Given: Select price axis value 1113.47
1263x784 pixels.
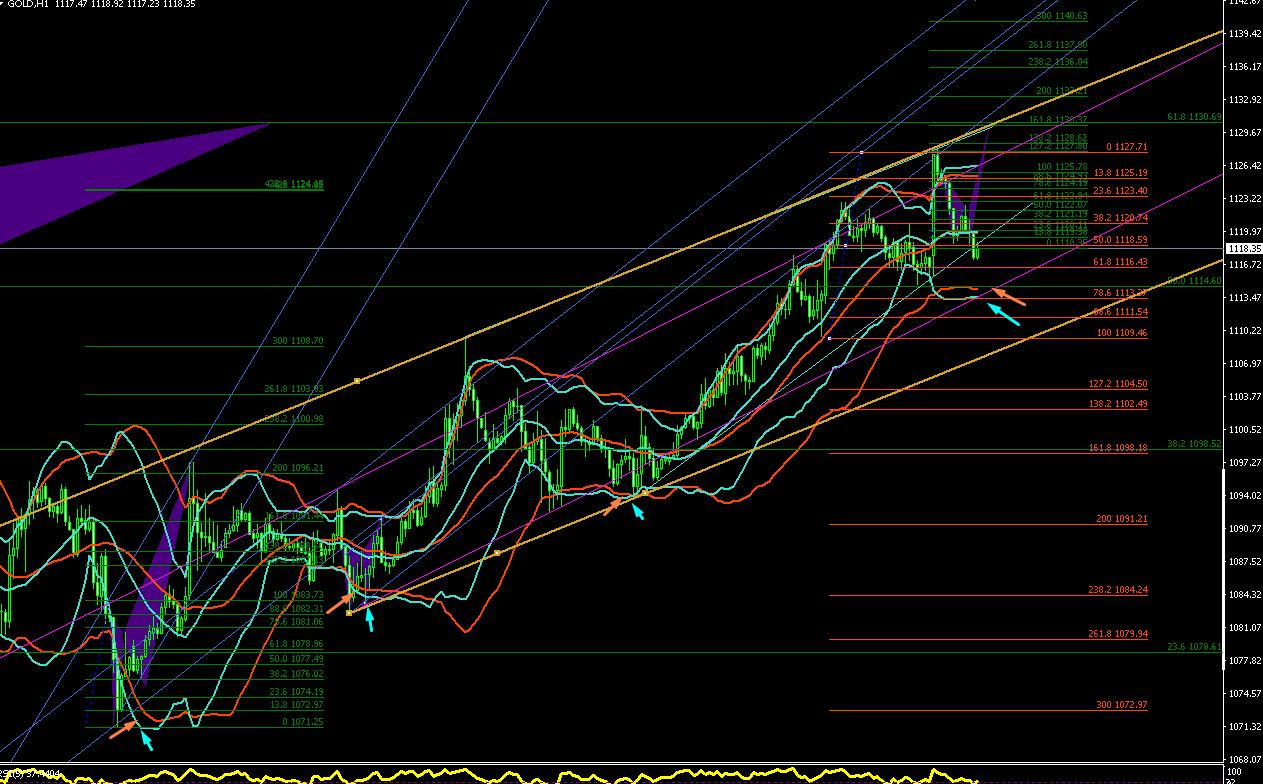Looking at the screenshot, I should [1245, 298].
